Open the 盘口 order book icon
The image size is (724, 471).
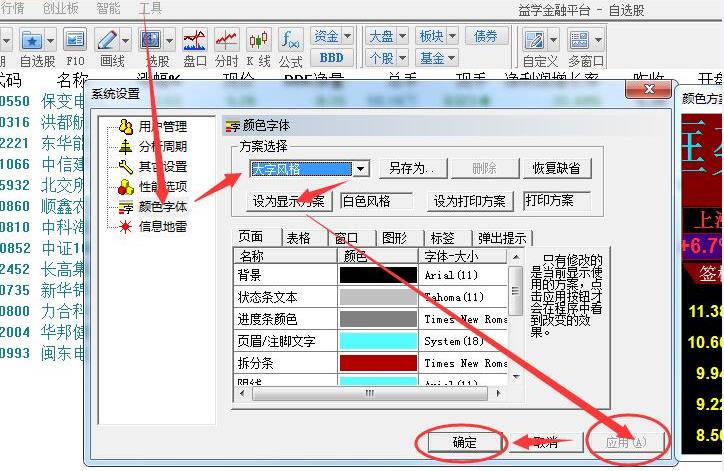point(195,40)
